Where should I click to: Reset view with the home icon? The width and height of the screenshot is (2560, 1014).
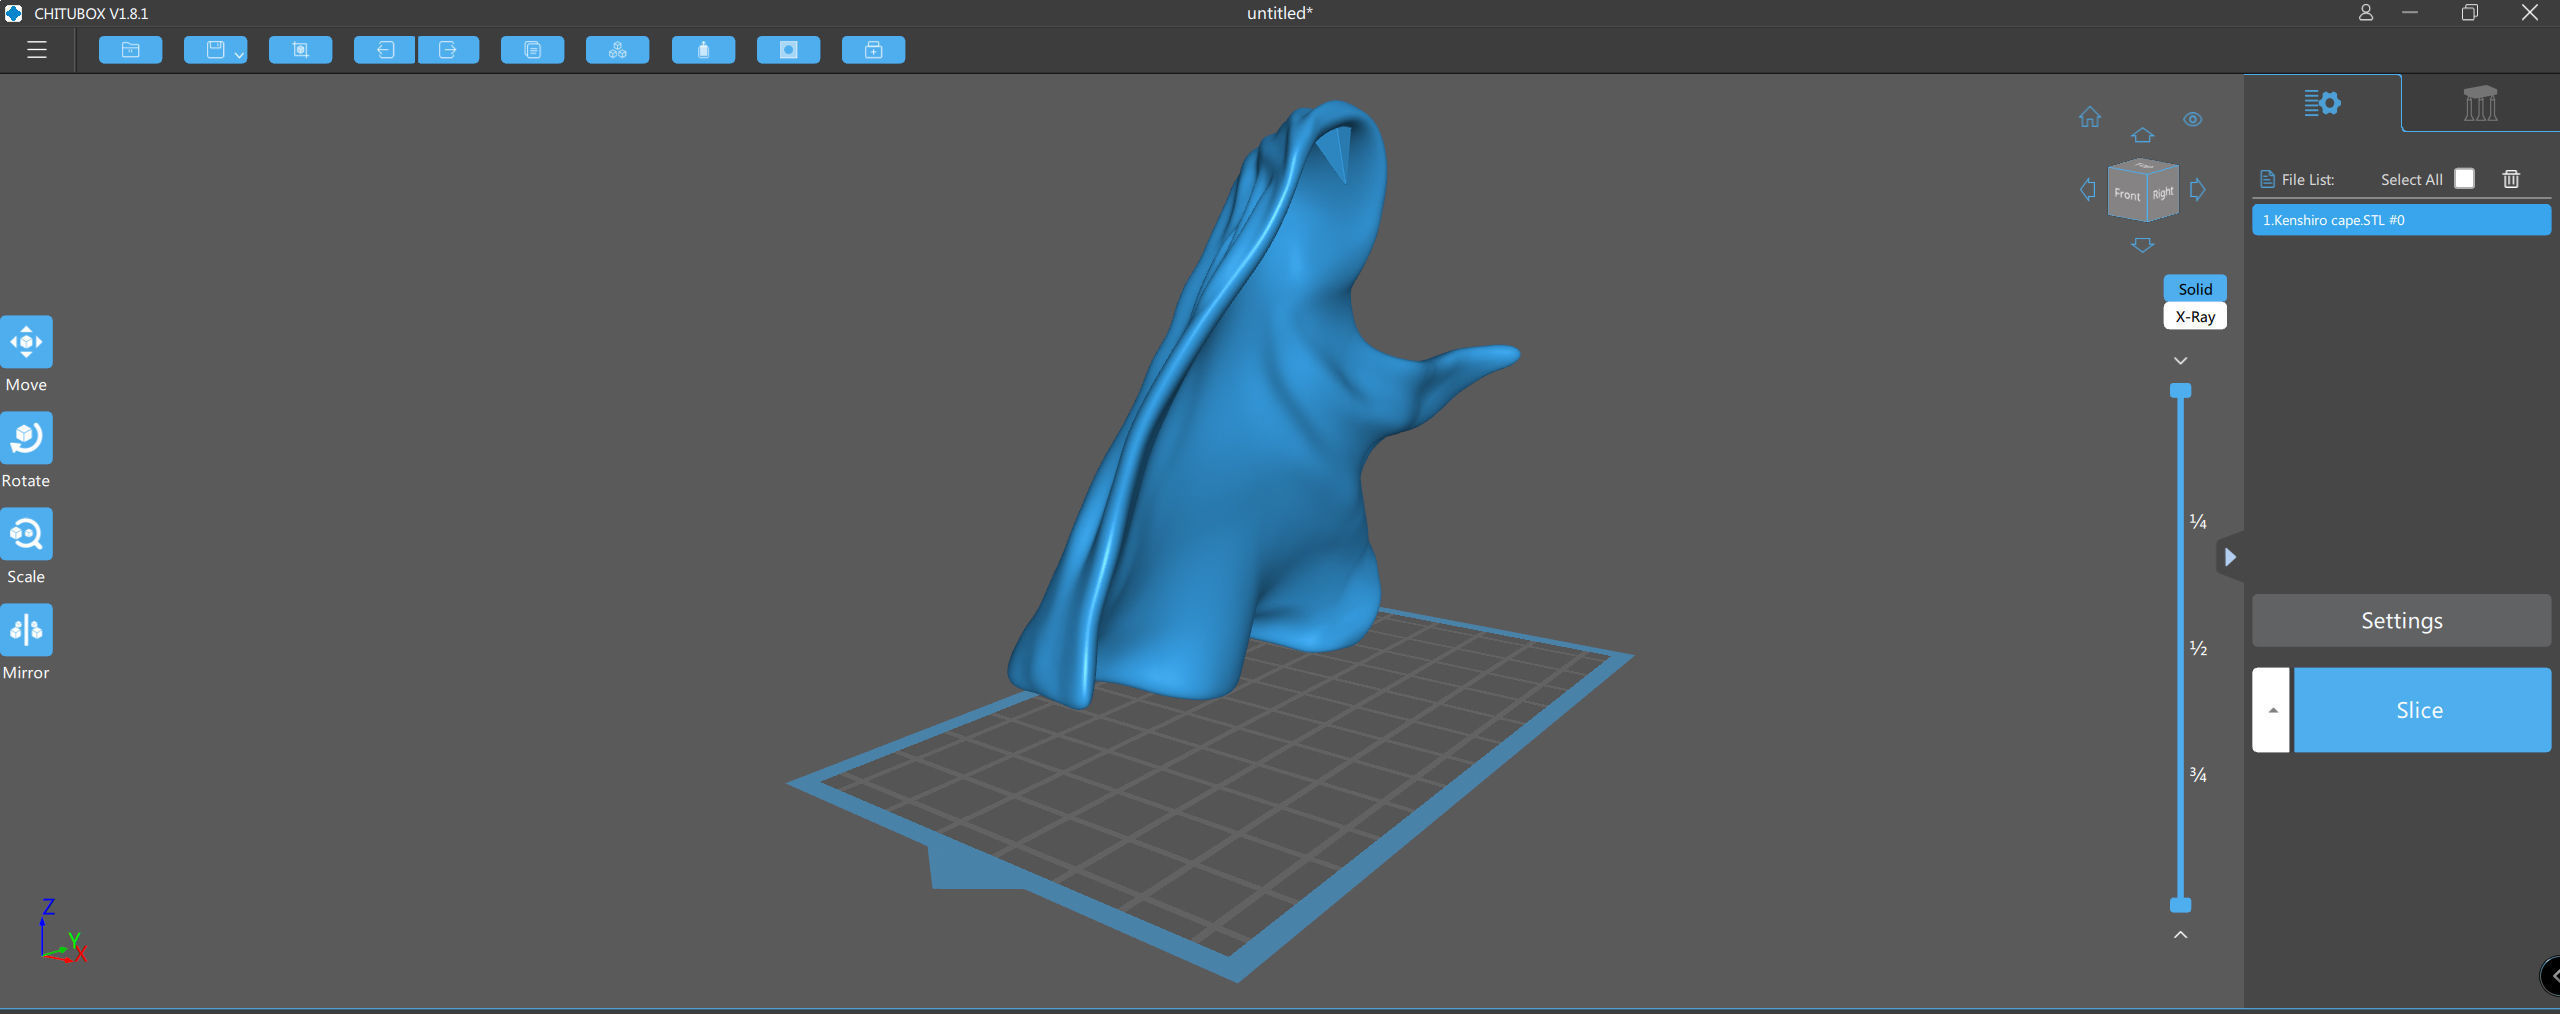2090,117
